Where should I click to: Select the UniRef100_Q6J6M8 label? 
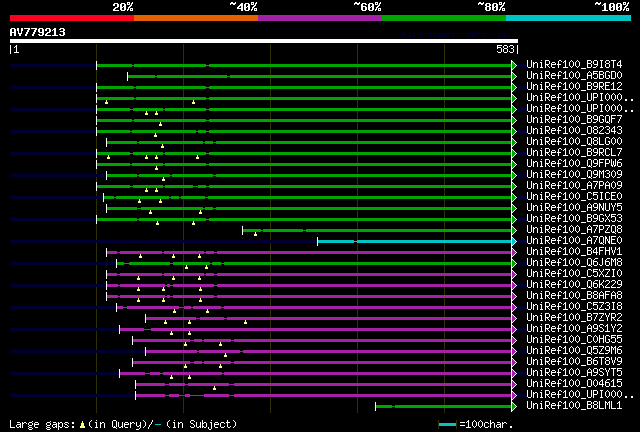coord(574,263)
